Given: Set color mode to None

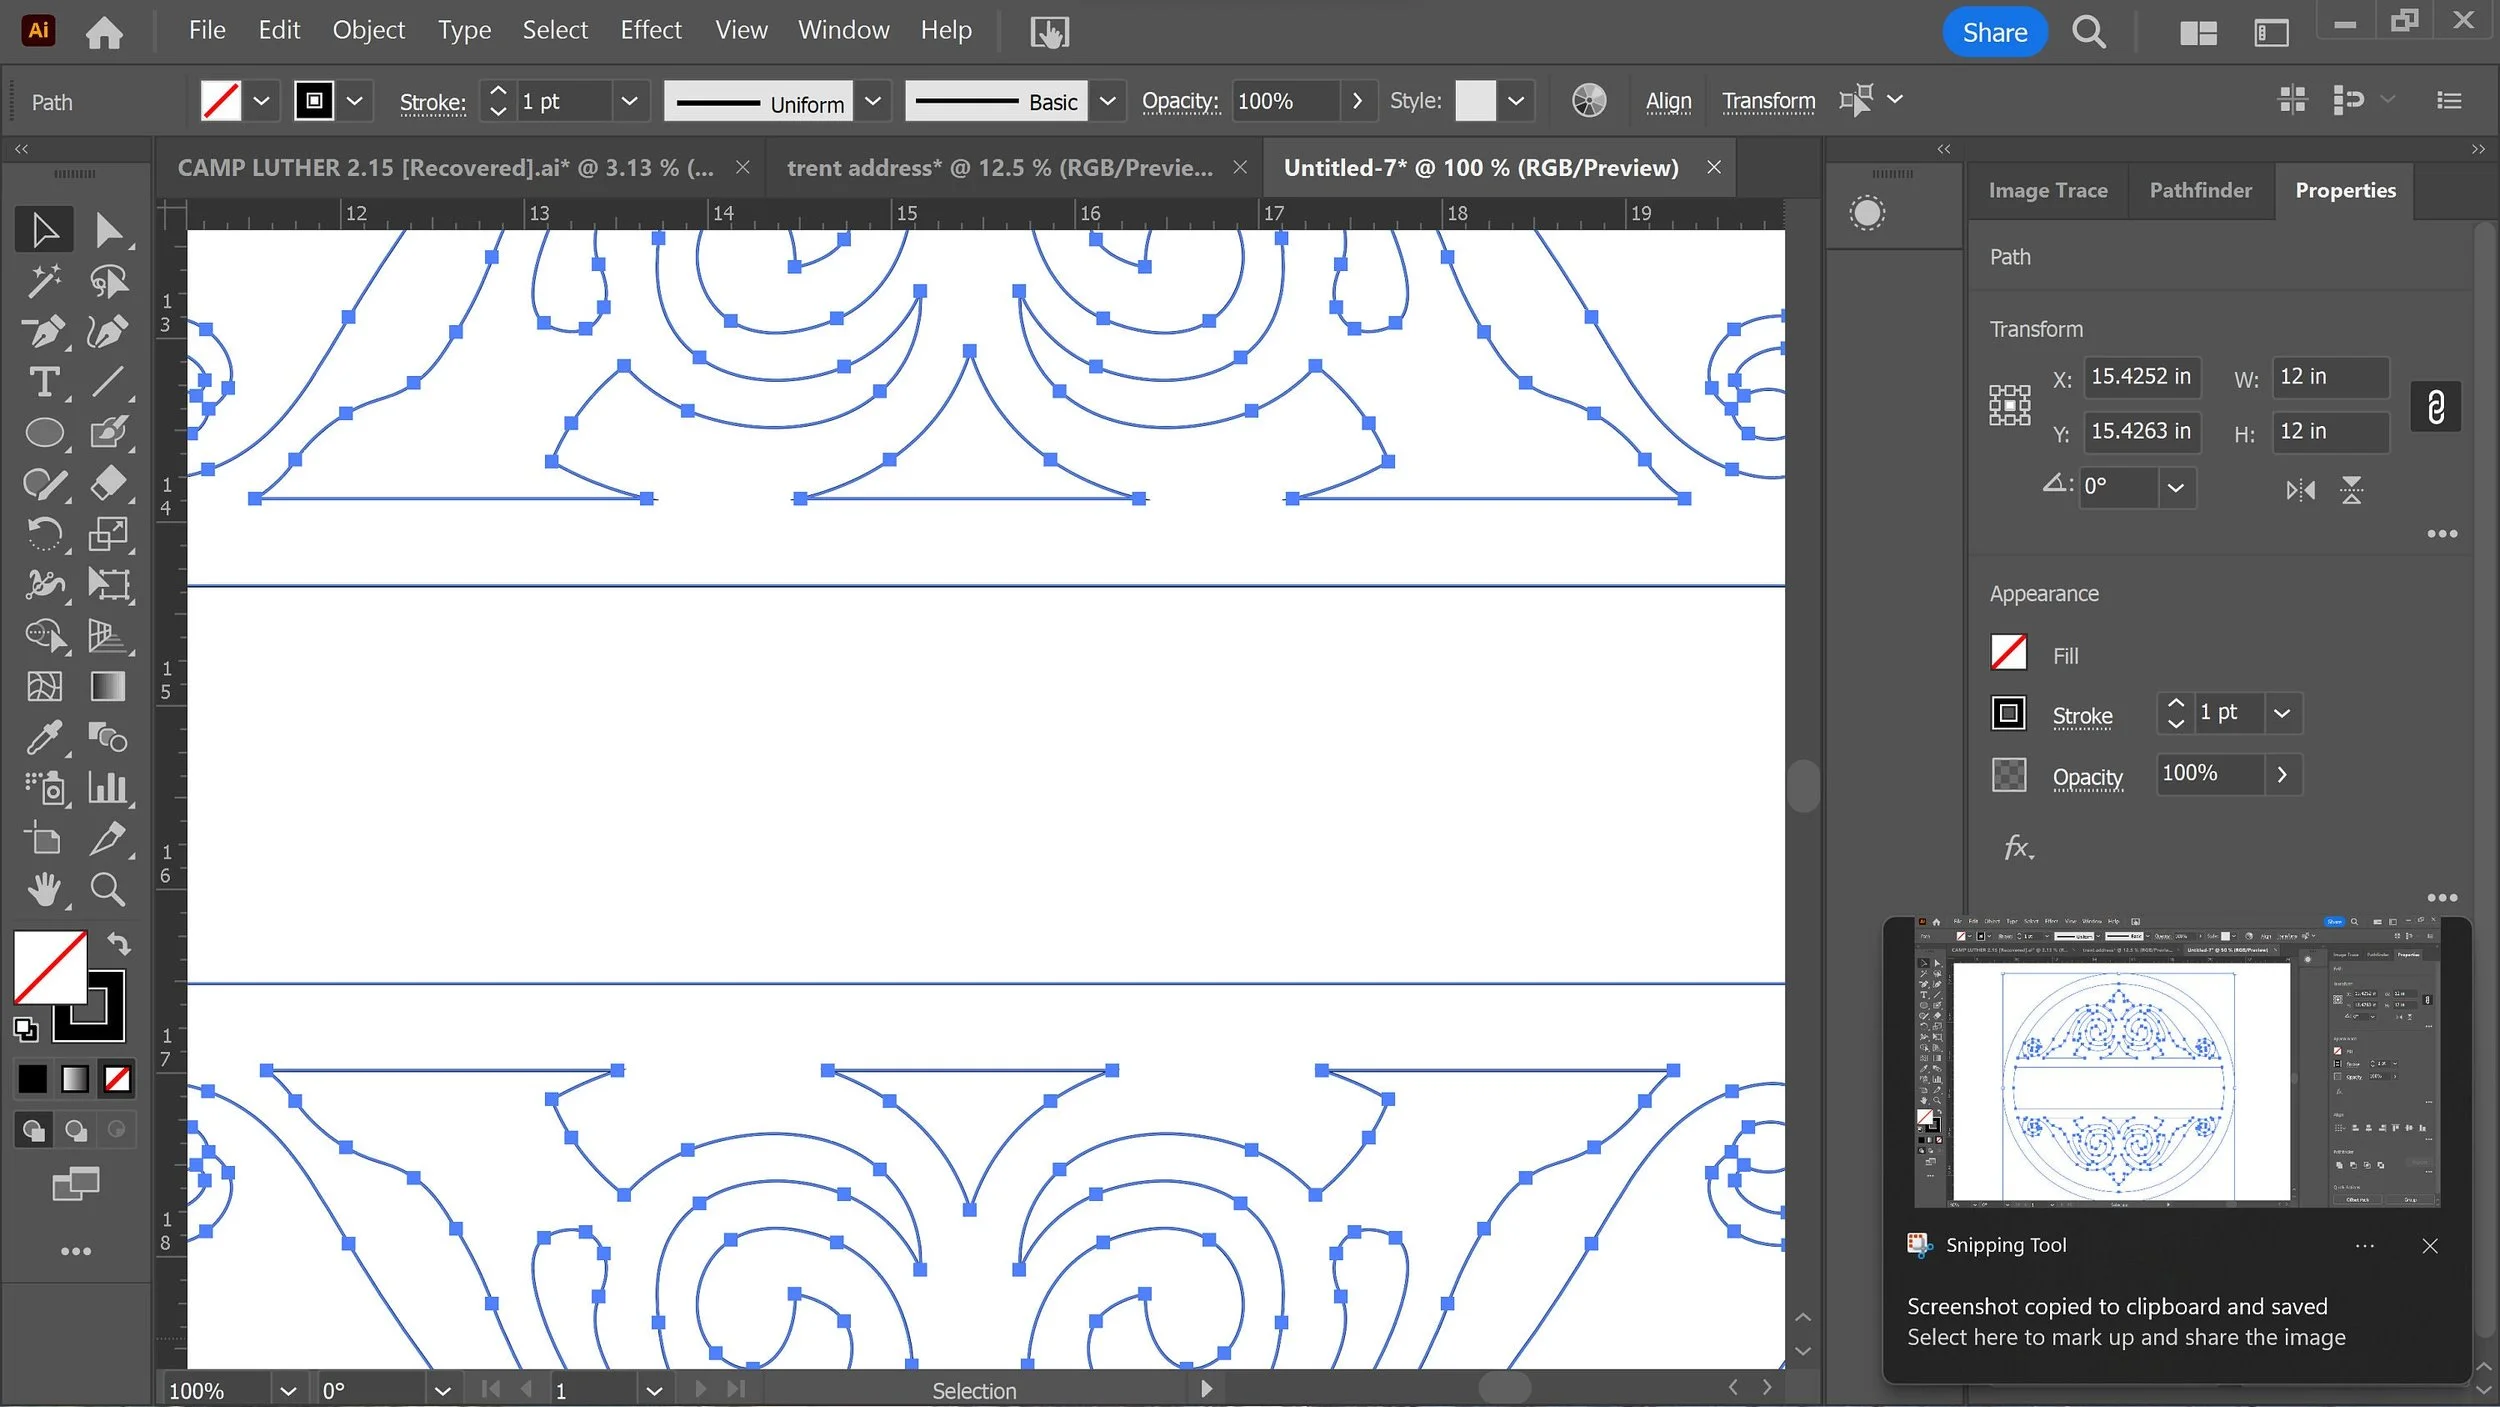Looking at the screenshot, I should click(x=117, y=1079).
